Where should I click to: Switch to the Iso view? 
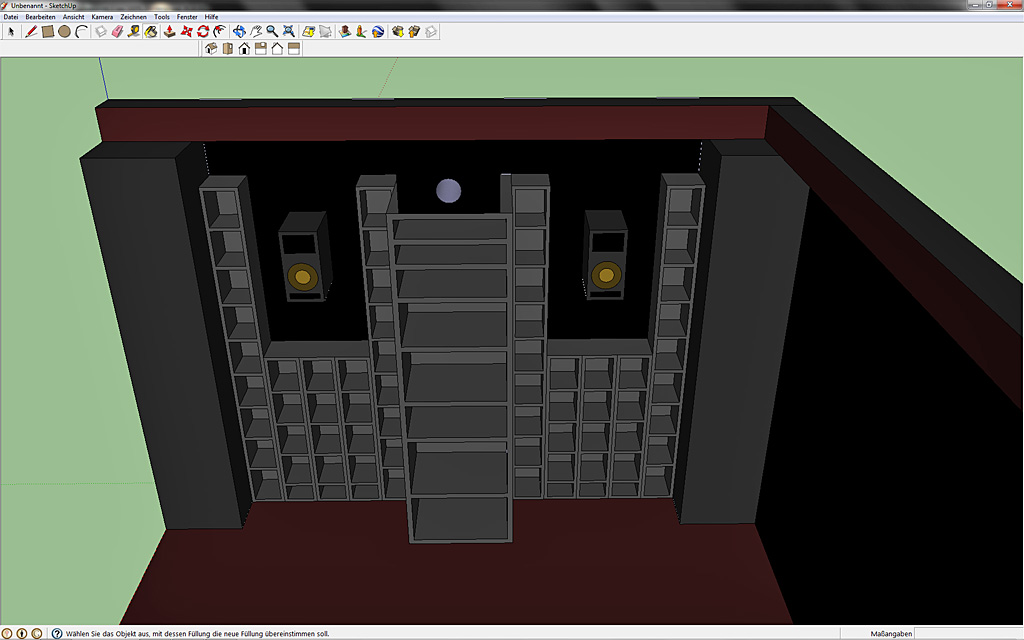tap(211, 48)
